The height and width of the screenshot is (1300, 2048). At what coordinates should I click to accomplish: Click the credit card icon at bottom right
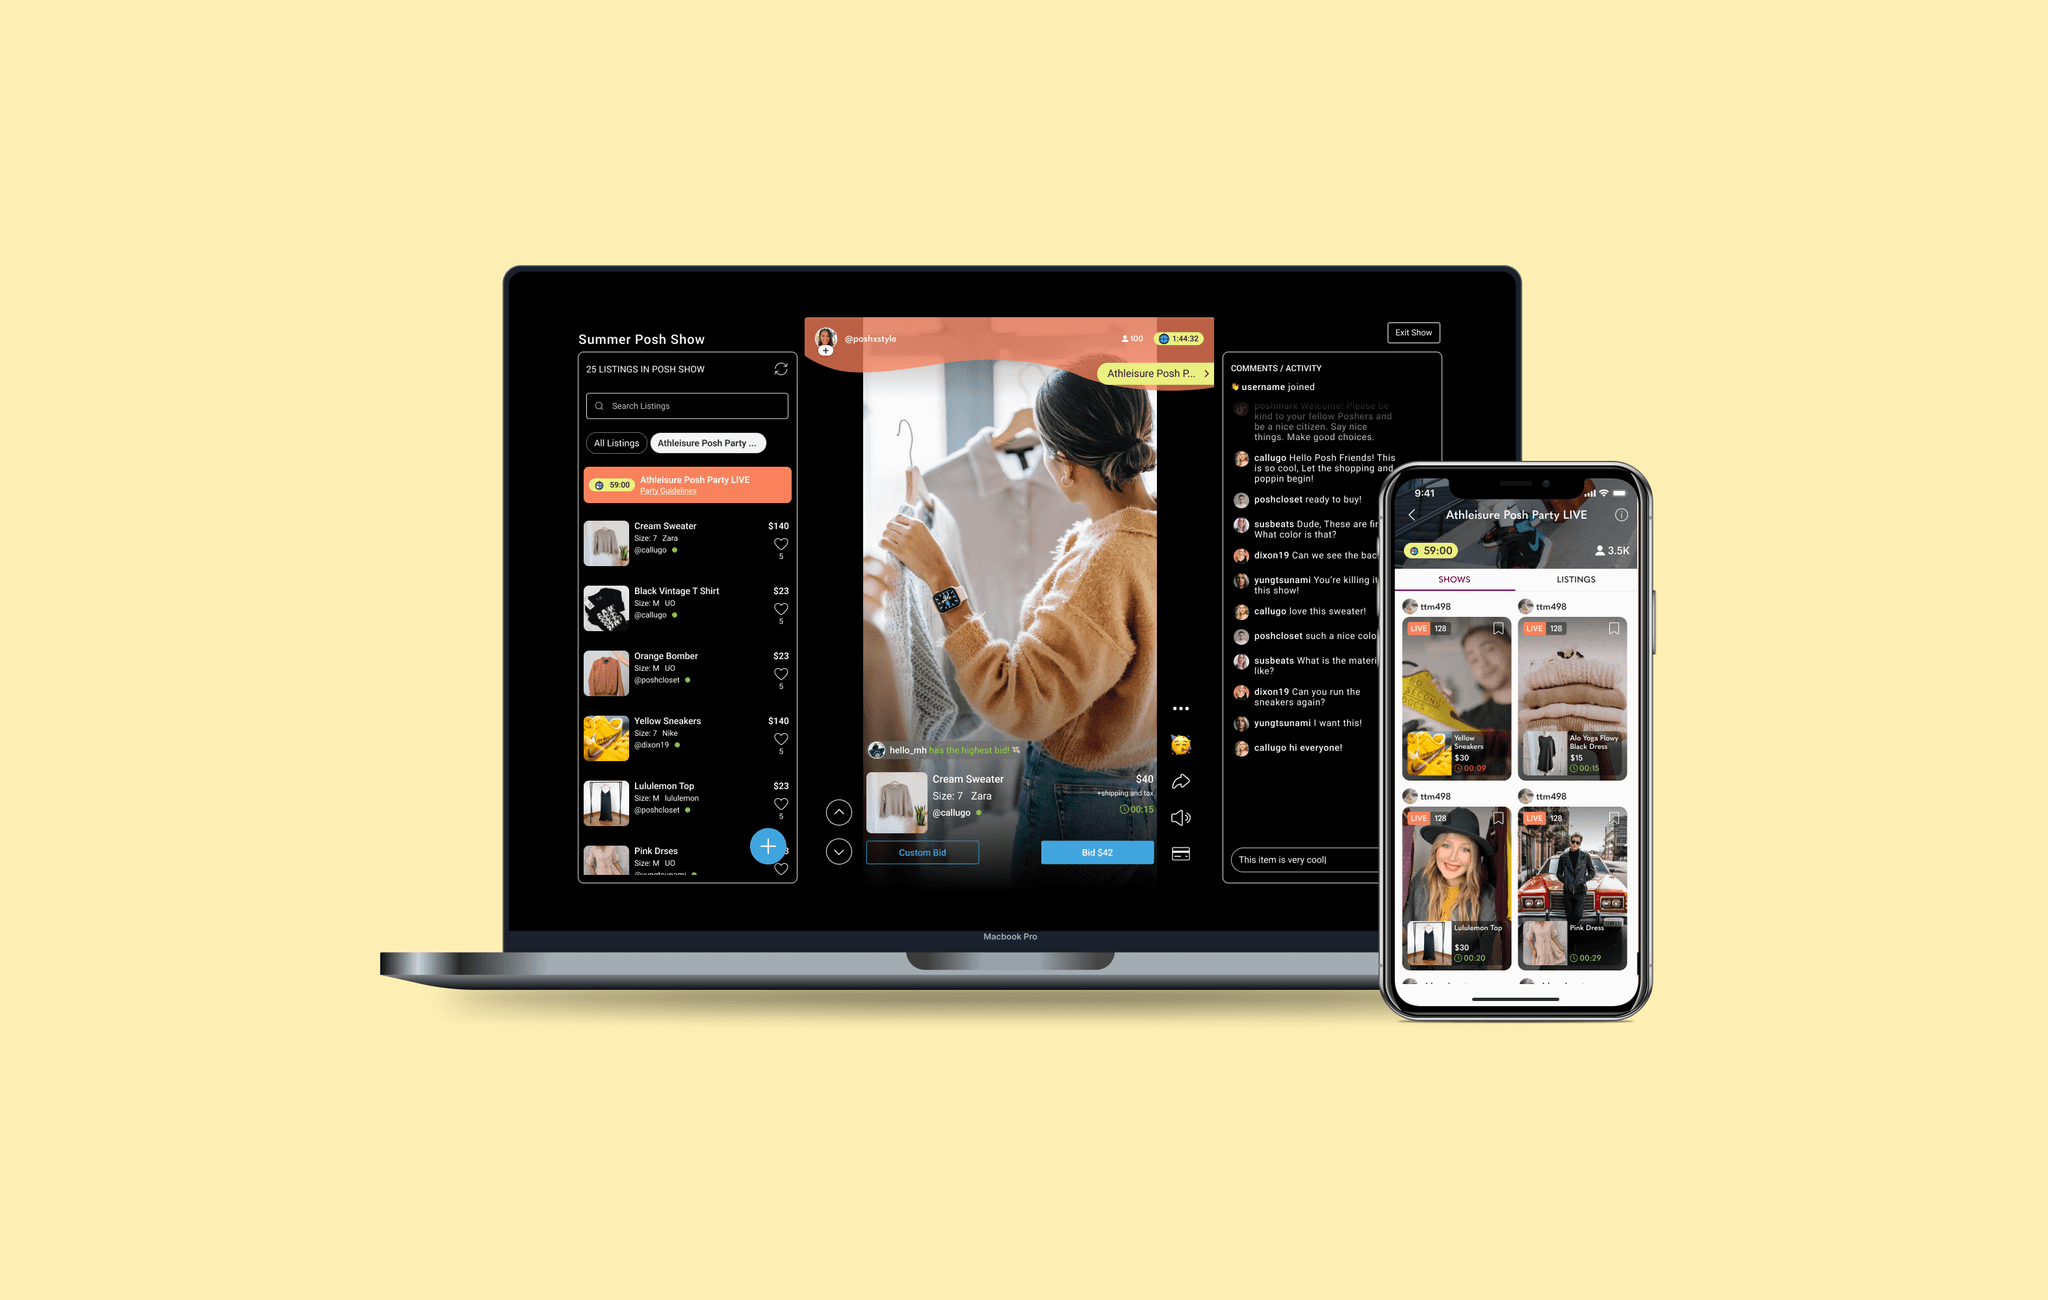tap(1182, 852)
